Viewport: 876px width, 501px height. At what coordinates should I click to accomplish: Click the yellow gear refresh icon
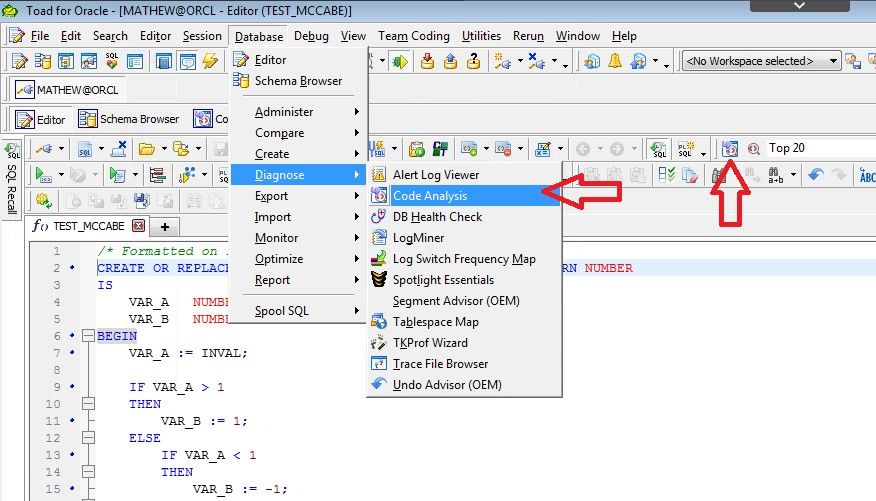[x=43, y=201]
